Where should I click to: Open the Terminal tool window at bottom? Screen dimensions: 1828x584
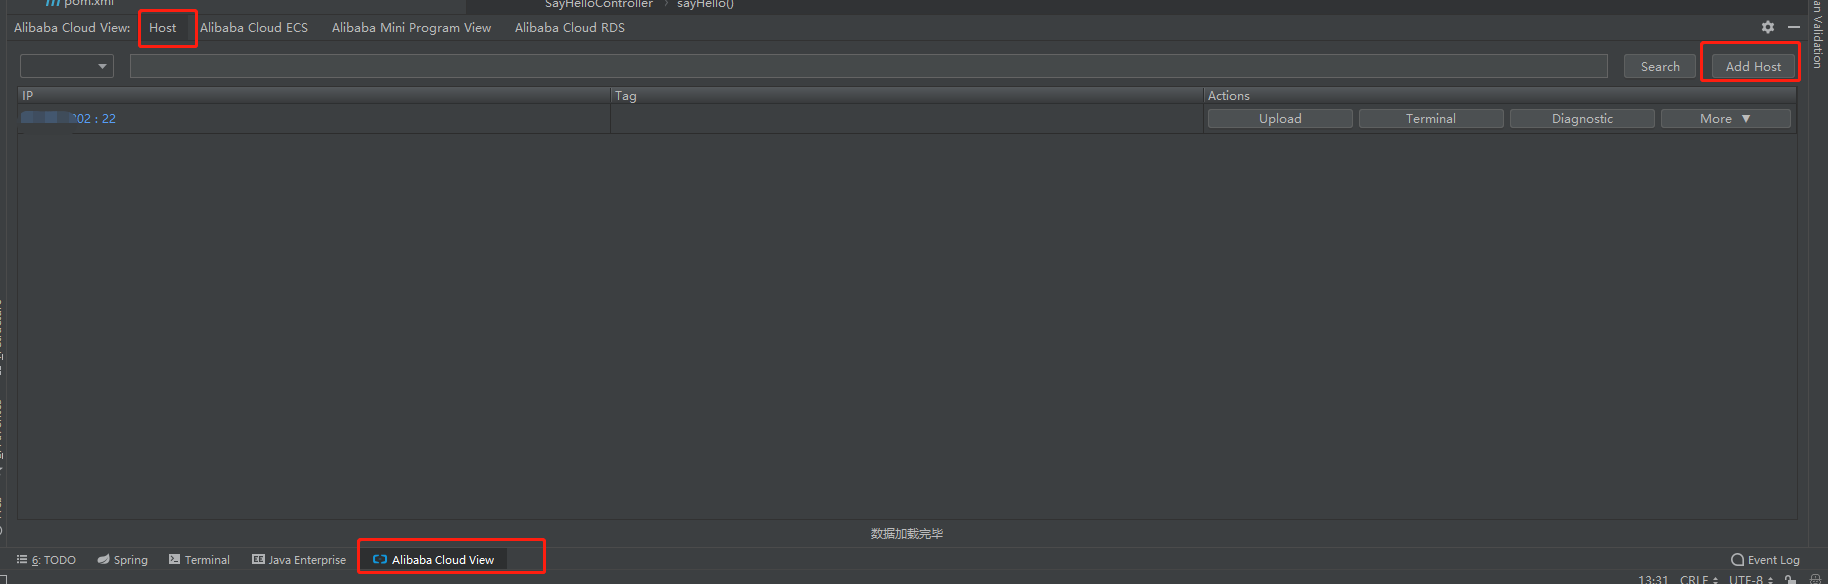pyautogui.click(x=199, y=560)
